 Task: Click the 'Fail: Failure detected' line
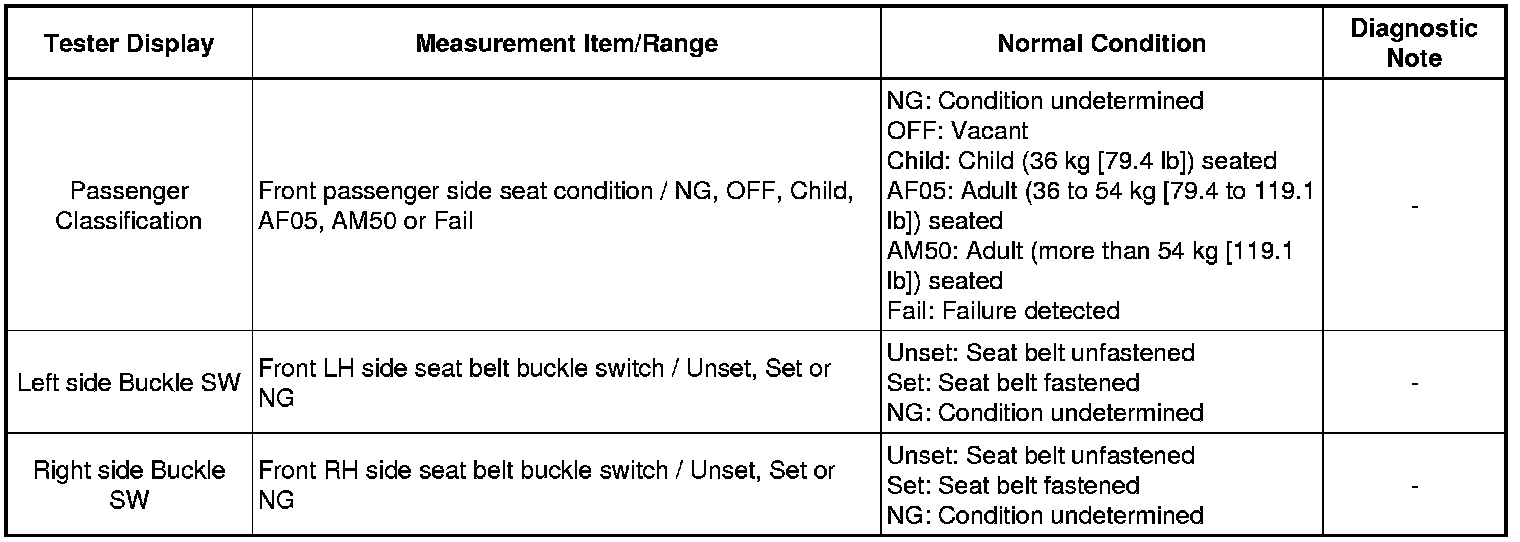point(1003,311)
